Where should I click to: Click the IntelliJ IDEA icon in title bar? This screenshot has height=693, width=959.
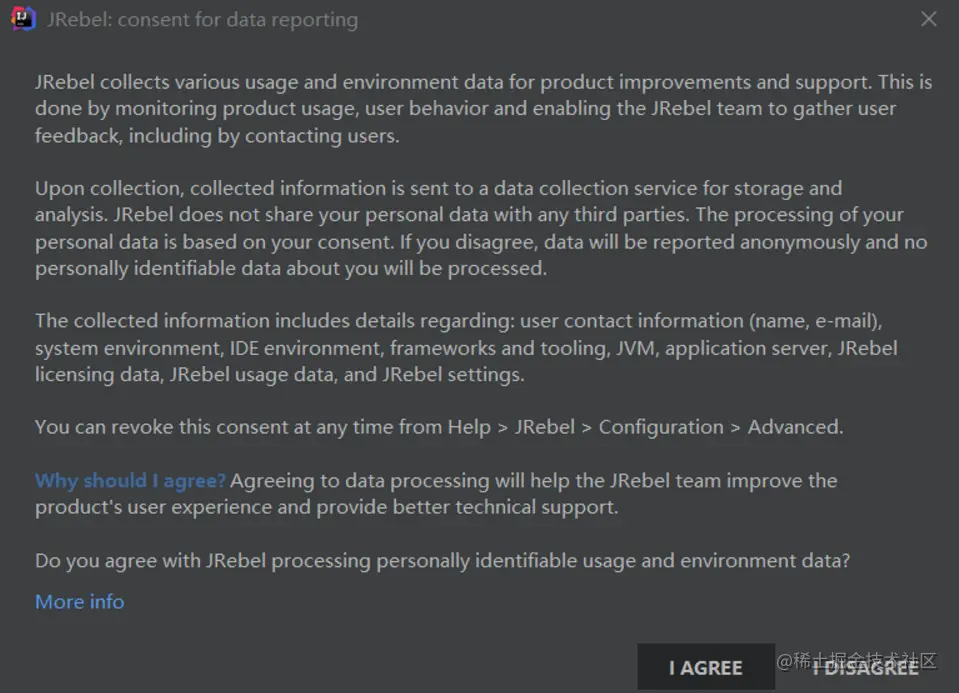(x=23, y=19)
